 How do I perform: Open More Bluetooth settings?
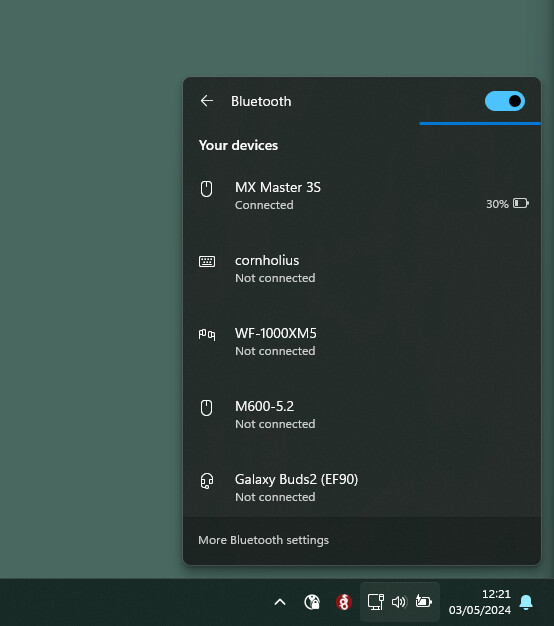[x=263, y=540]
